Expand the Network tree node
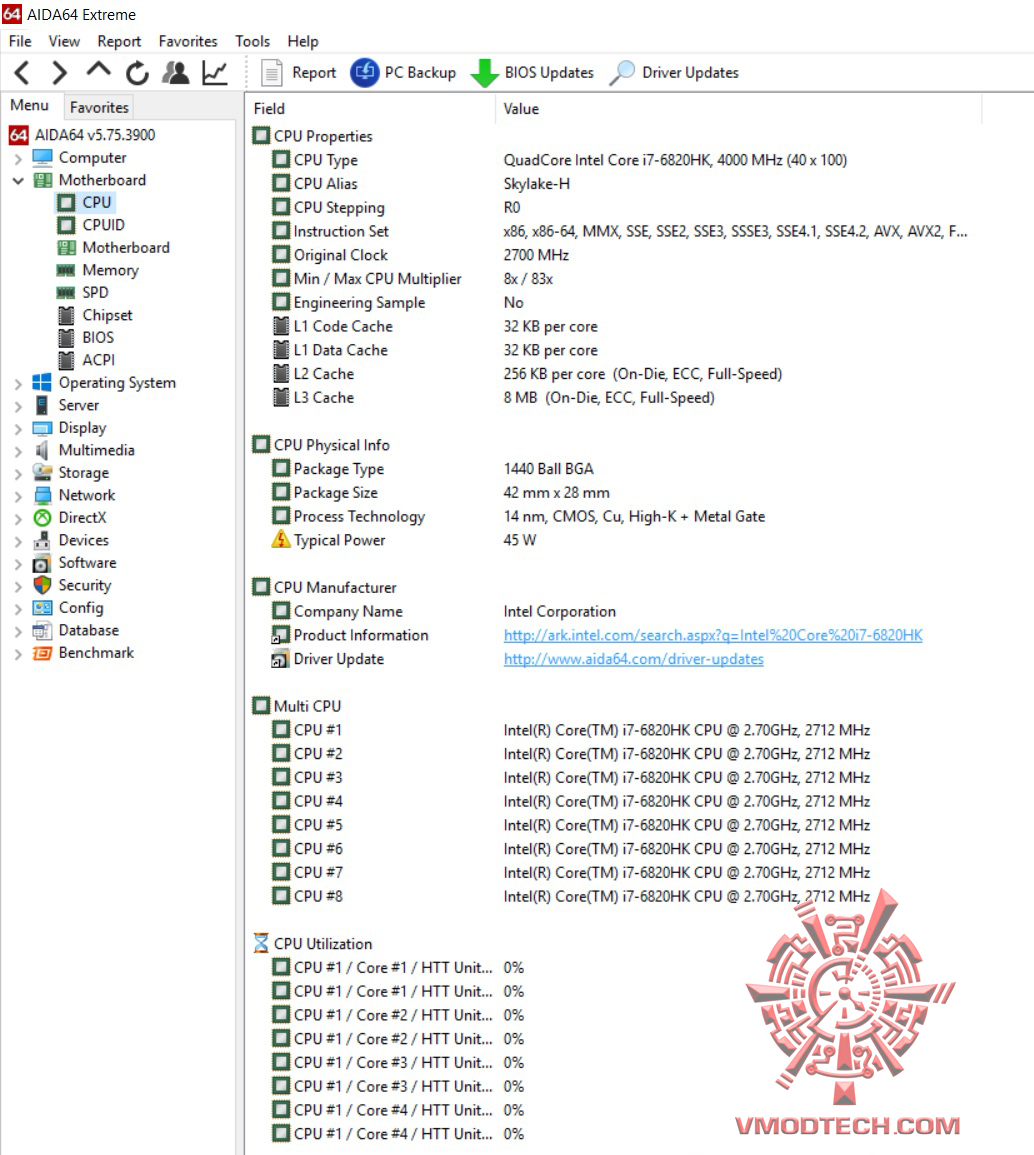This screenshot has width=1034, height=1155. 18,496
